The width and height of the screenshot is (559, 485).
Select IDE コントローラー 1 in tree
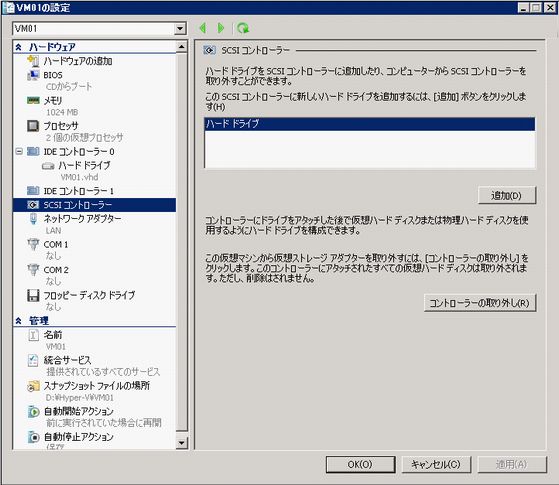click(78, 191)
